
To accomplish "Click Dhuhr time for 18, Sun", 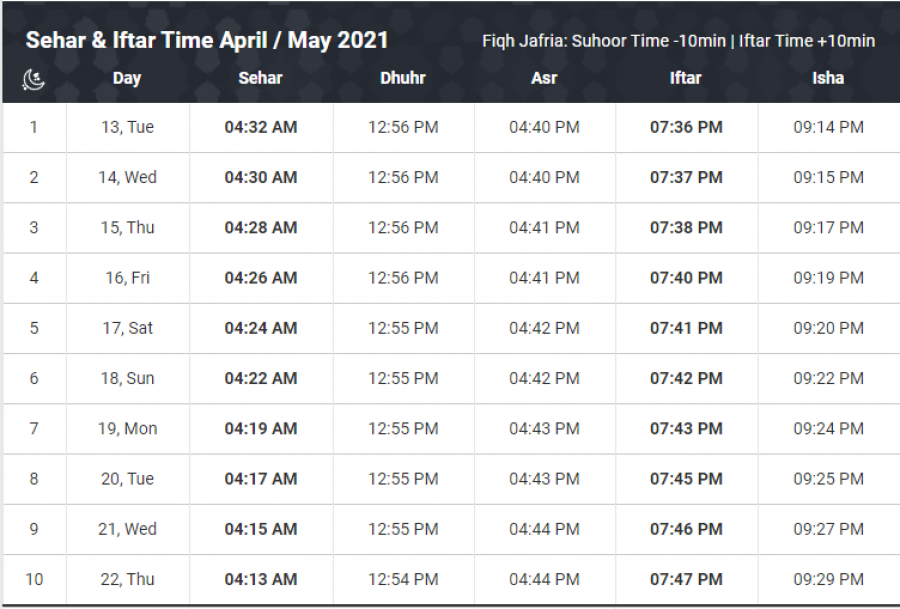I will pos(403,378).
